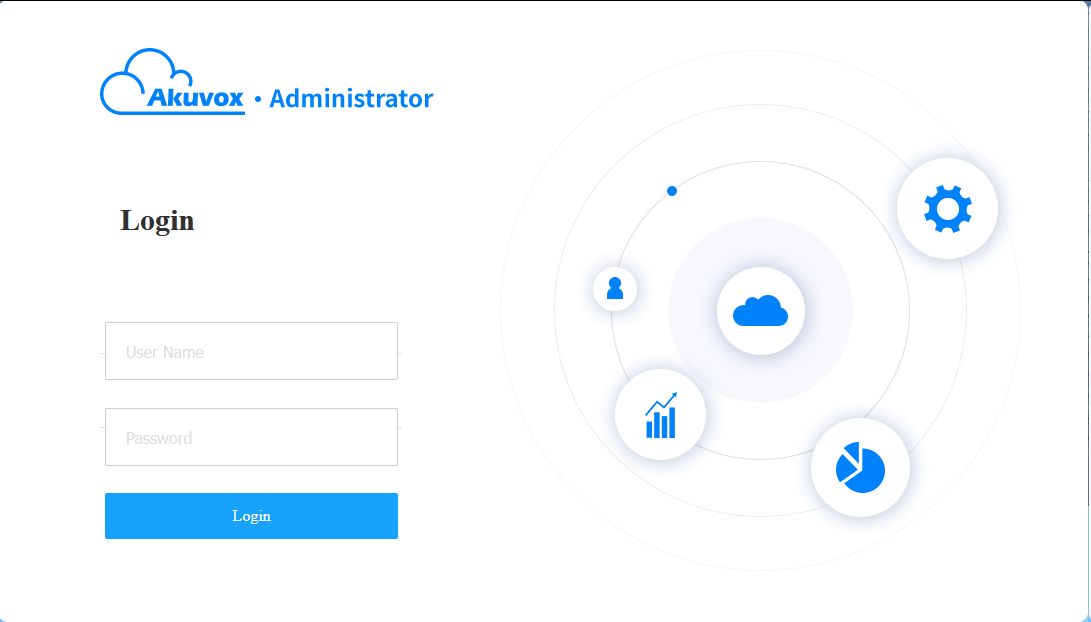Image resolution: width=1091 pixels, height=622 pixels.
Task: Click the central cloud icon
Action: tap(760, 311)
